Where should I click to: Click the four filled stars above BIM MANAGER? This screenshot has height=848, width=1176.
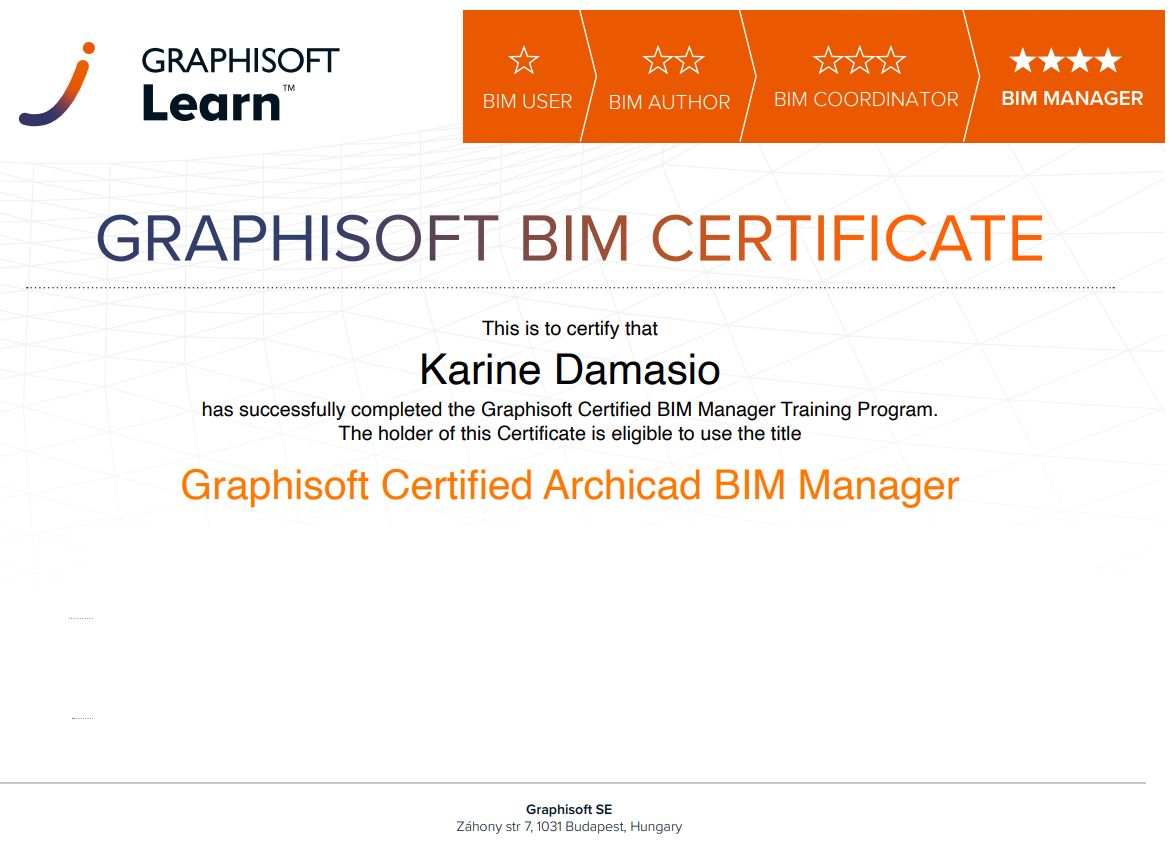click(x=1065, y=61)
